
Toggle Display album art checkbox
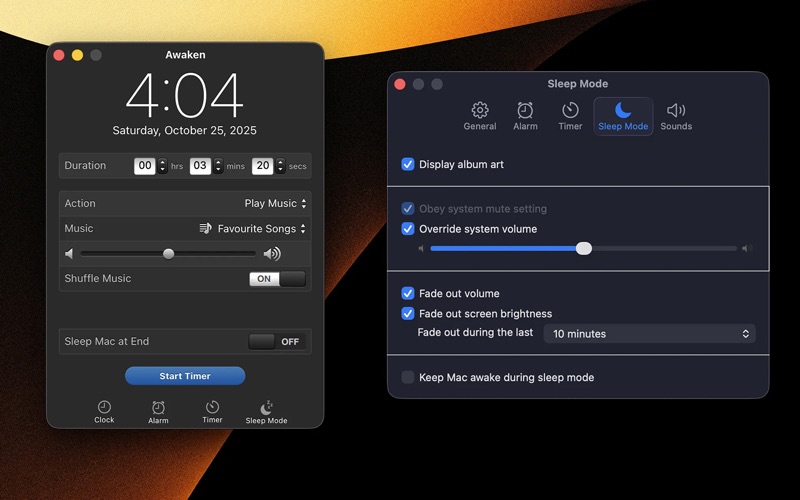408,164
